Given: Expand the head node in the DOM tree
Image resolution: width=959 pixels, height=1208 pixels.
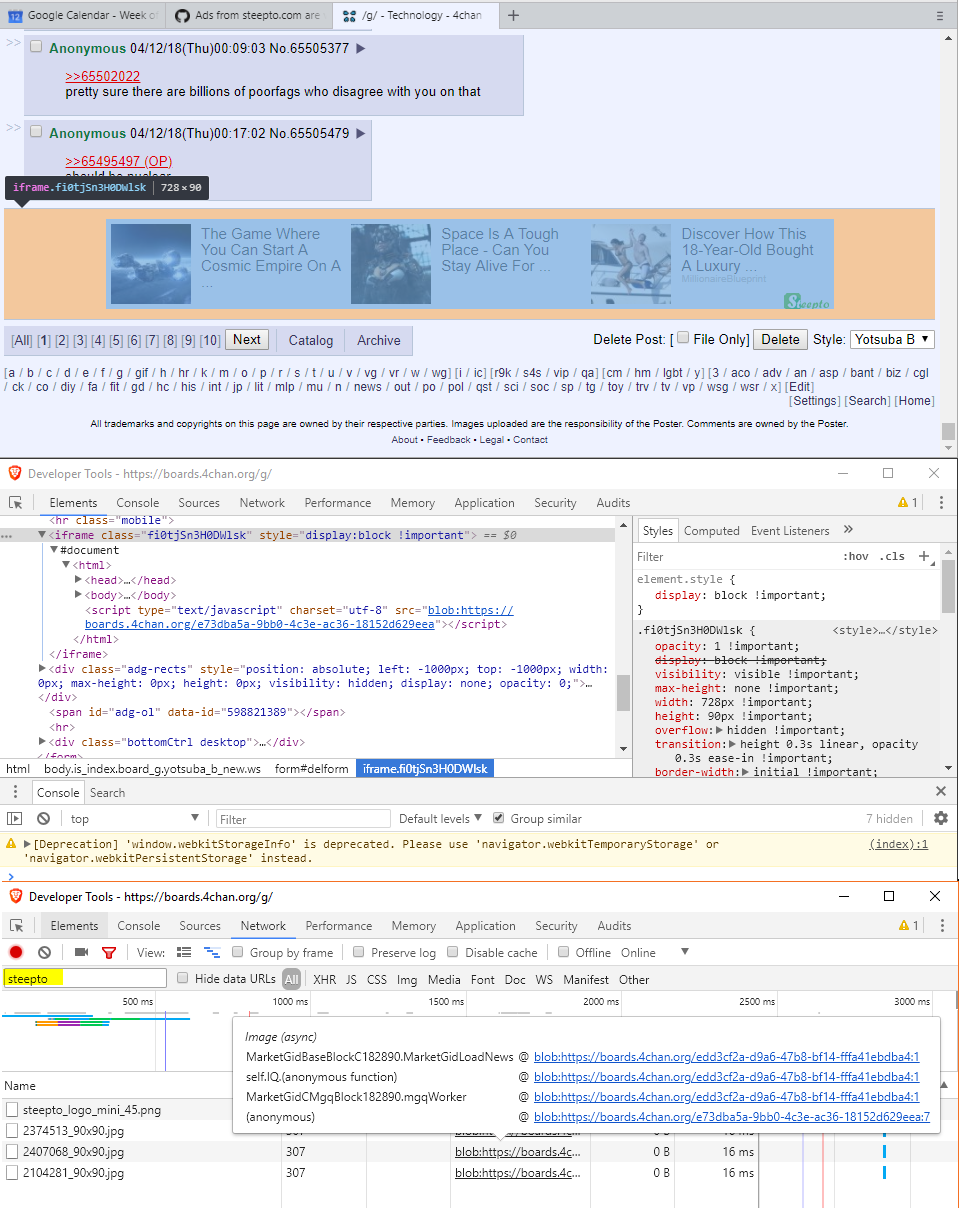Looking at the screenshot, I should tap(79, 580).
